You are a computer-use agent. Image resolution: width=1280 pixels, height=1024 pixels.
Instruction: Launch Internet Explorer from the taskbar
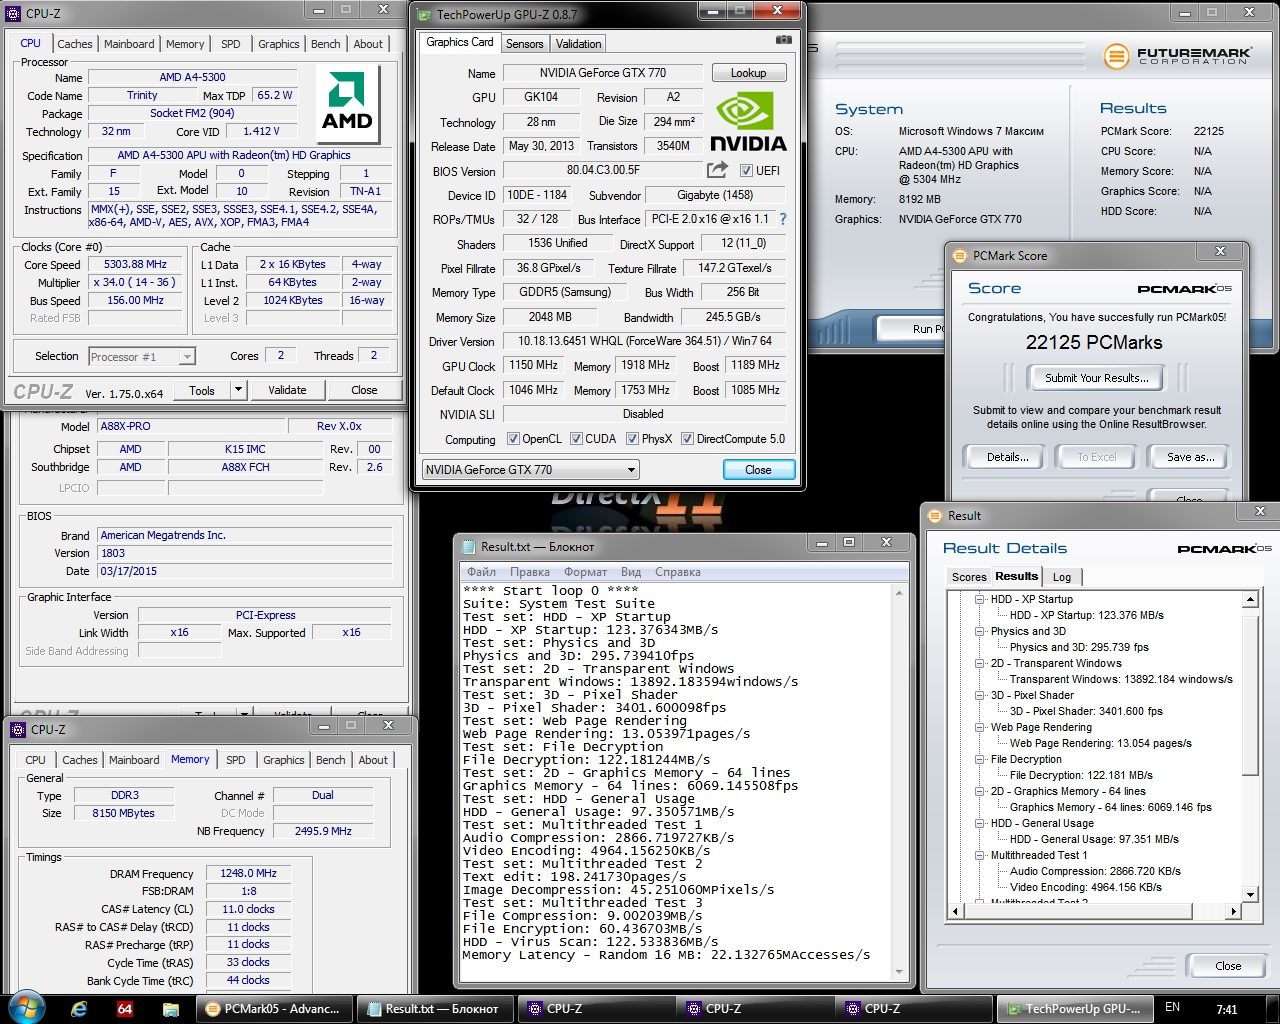(x=79, y=1009)
